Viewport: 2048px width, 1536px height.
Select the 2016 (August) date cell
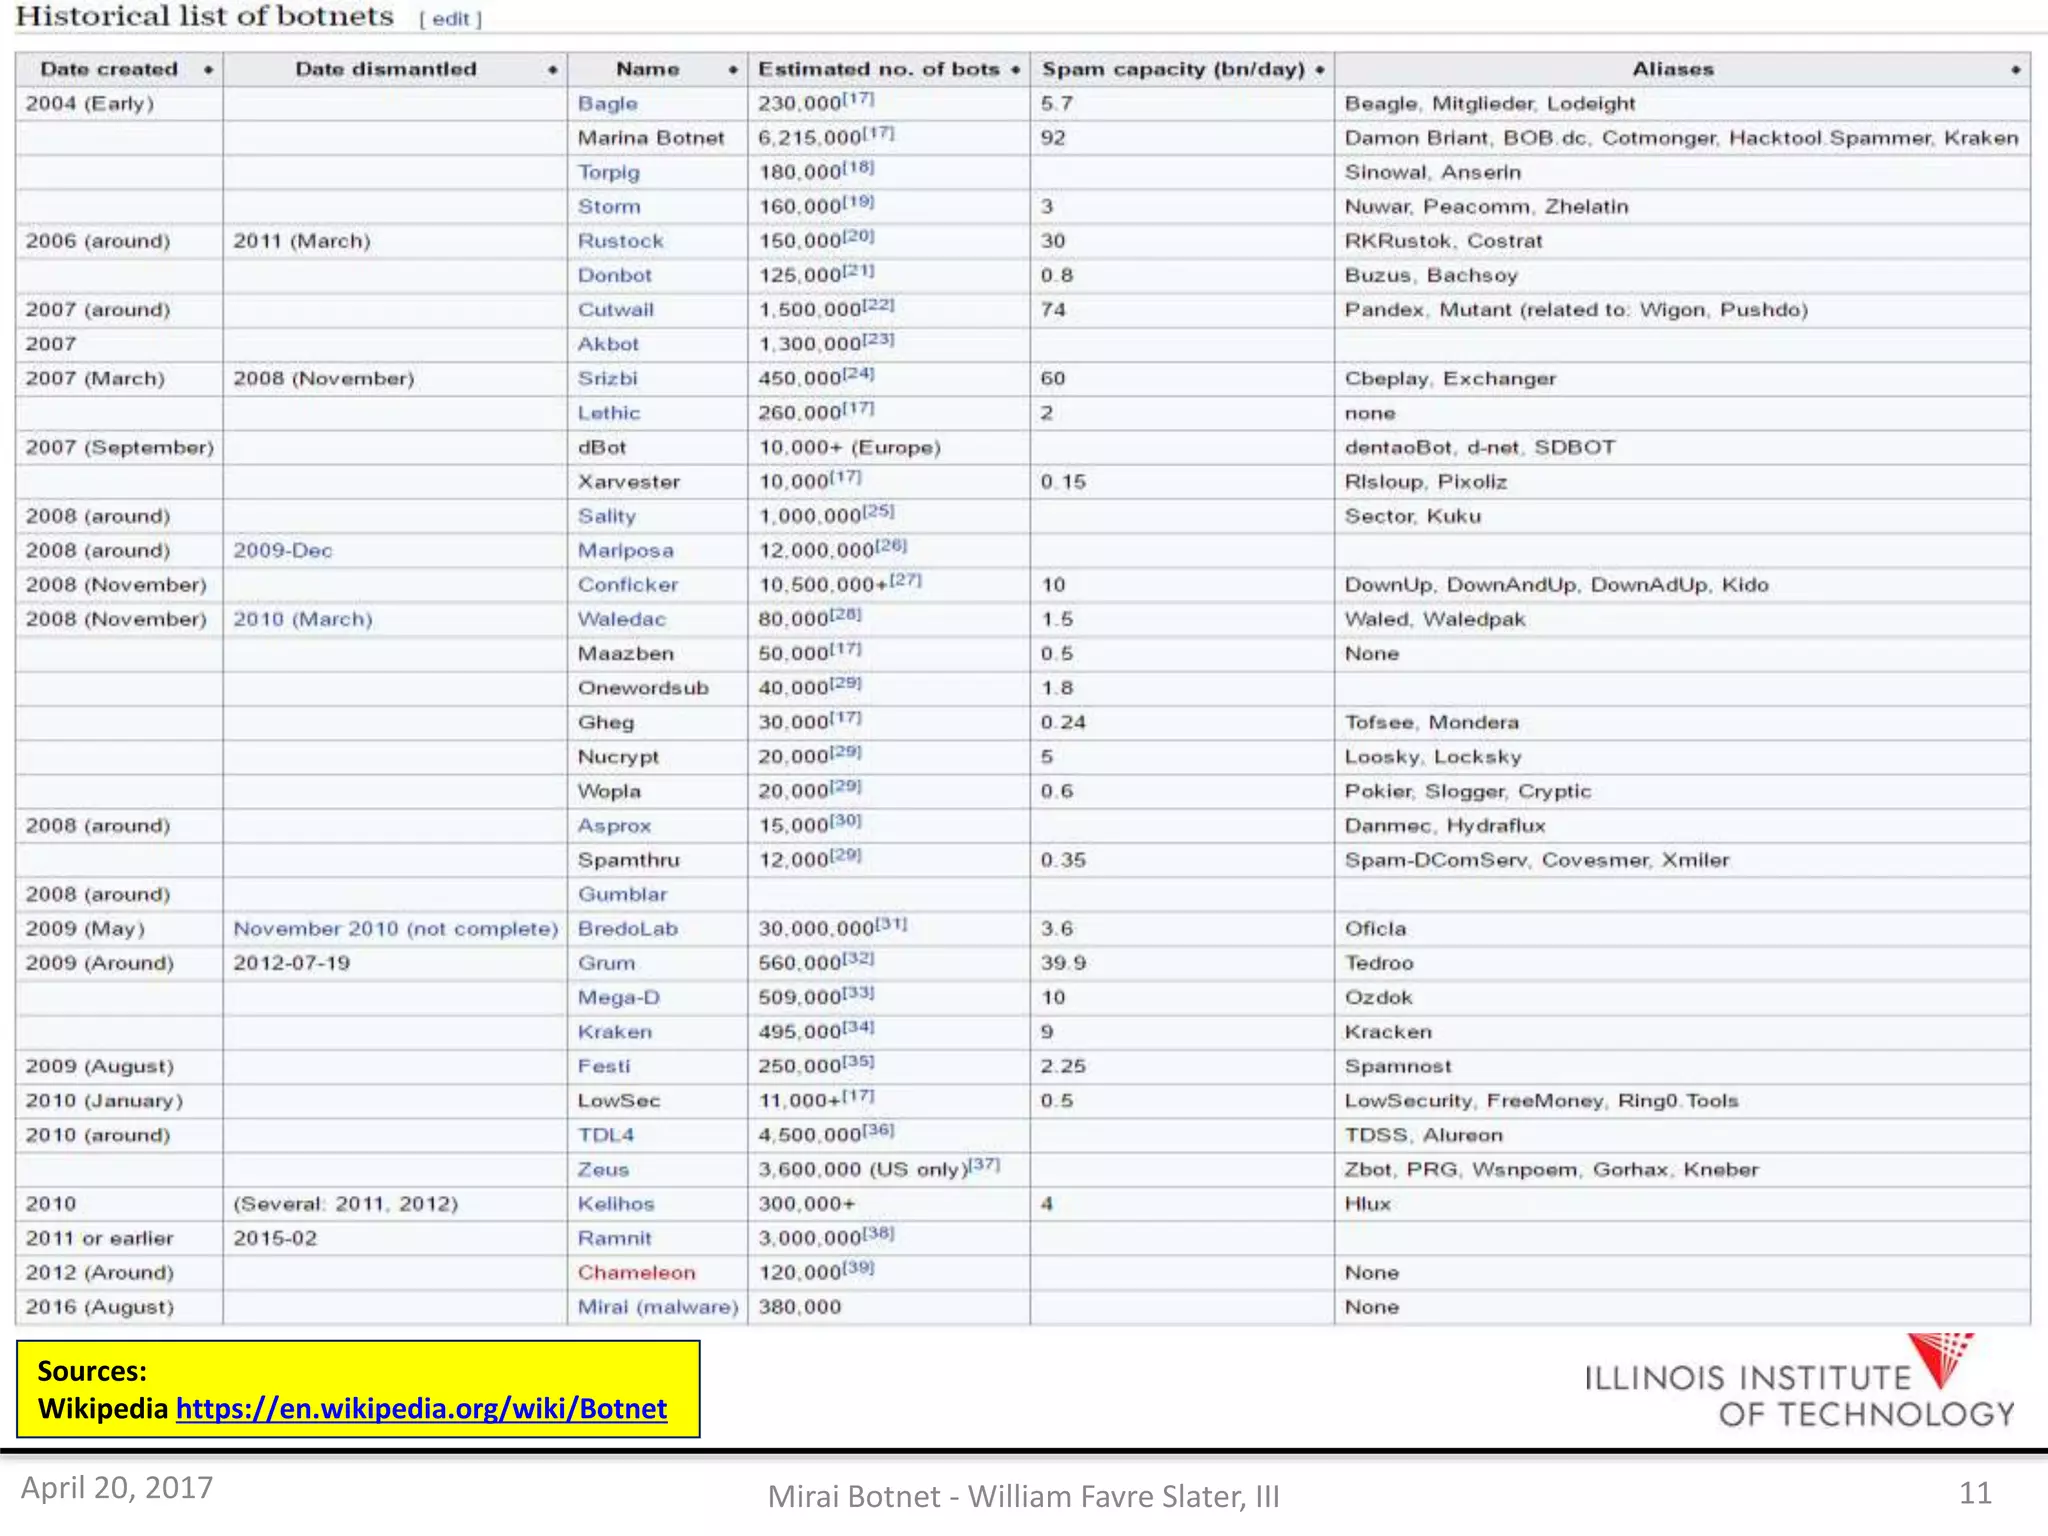tap(119, 1307)
